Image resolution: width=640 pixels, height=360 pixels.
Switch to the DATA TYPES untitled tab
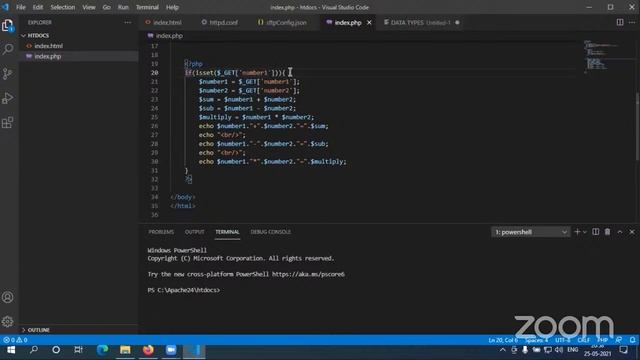tap(420, 22)
